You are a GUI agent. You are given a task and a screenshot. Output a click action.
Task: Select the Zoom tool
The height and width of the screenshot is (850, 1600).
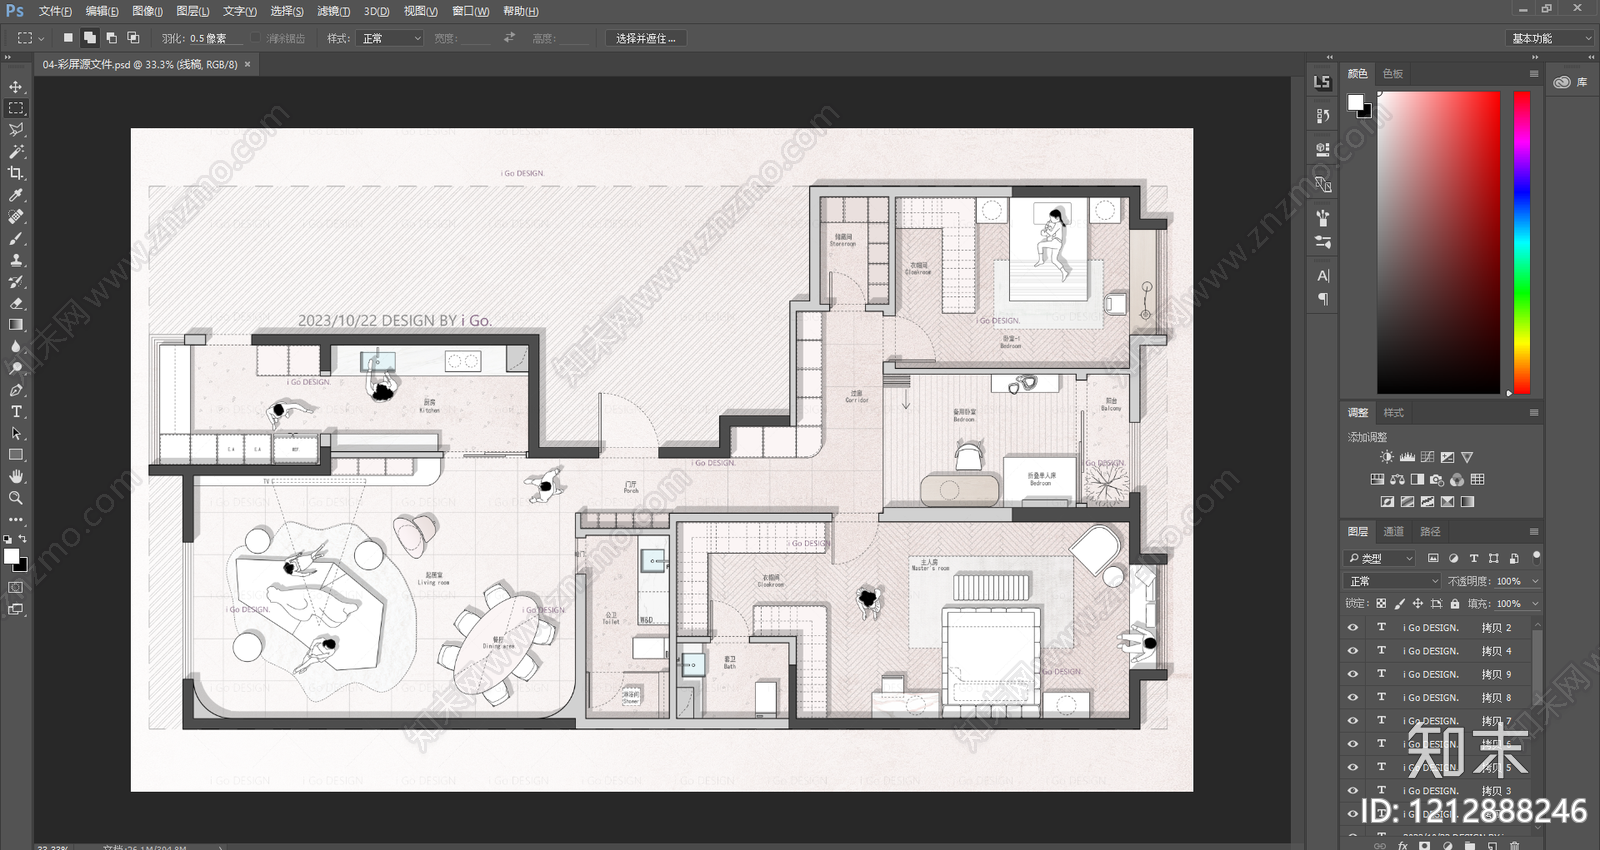pos(16,498)
